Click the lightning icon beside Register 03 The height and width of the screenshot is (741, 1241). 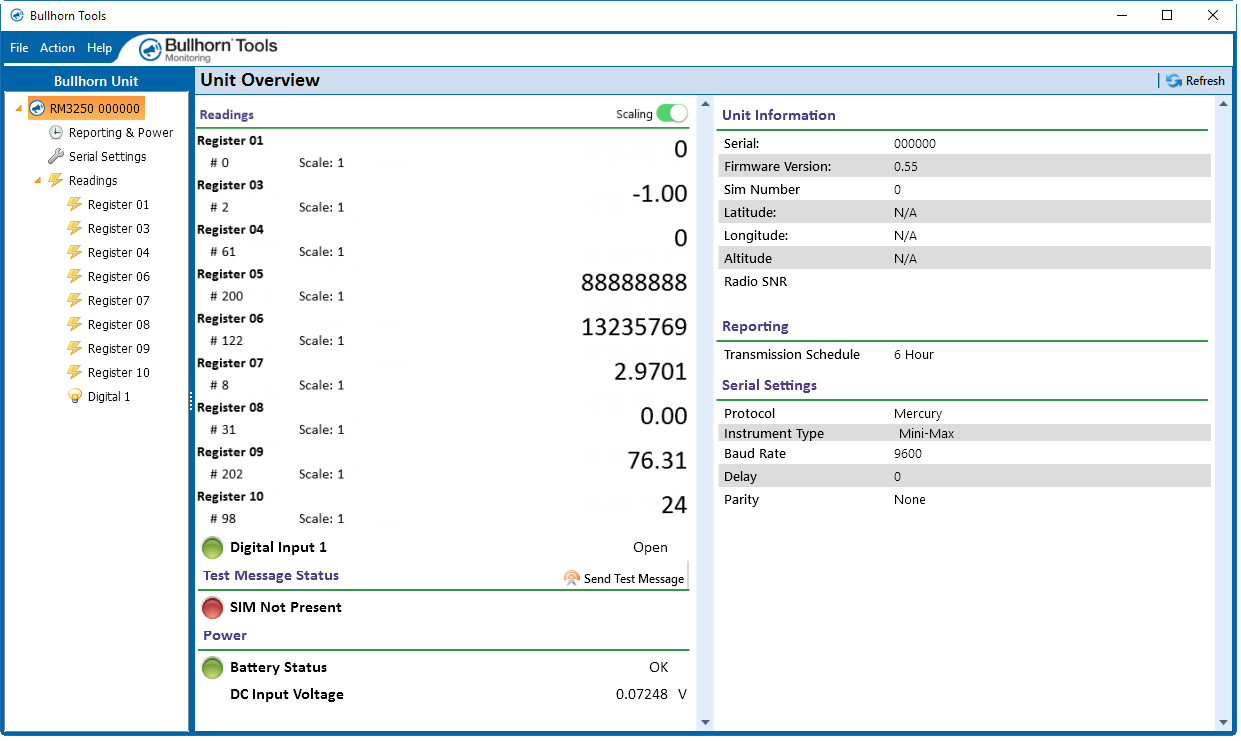tap(74, 228)
